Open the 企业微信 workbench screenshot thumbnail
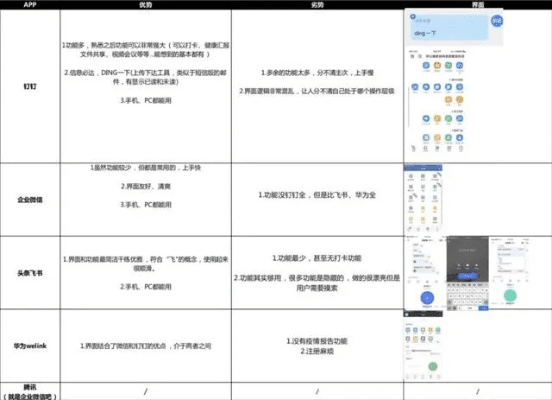 click(423, 198)
